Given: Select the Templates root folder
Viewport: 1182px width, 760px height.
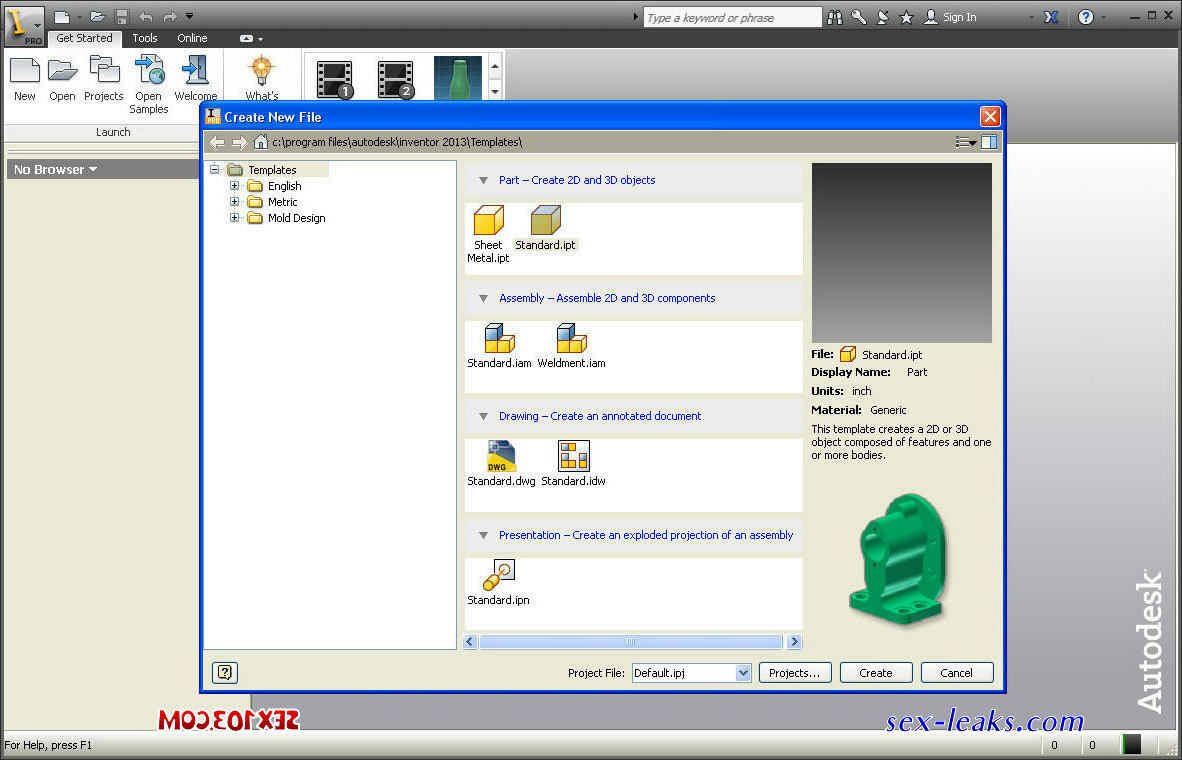Looking at the screenshot, I should (272, 170).
